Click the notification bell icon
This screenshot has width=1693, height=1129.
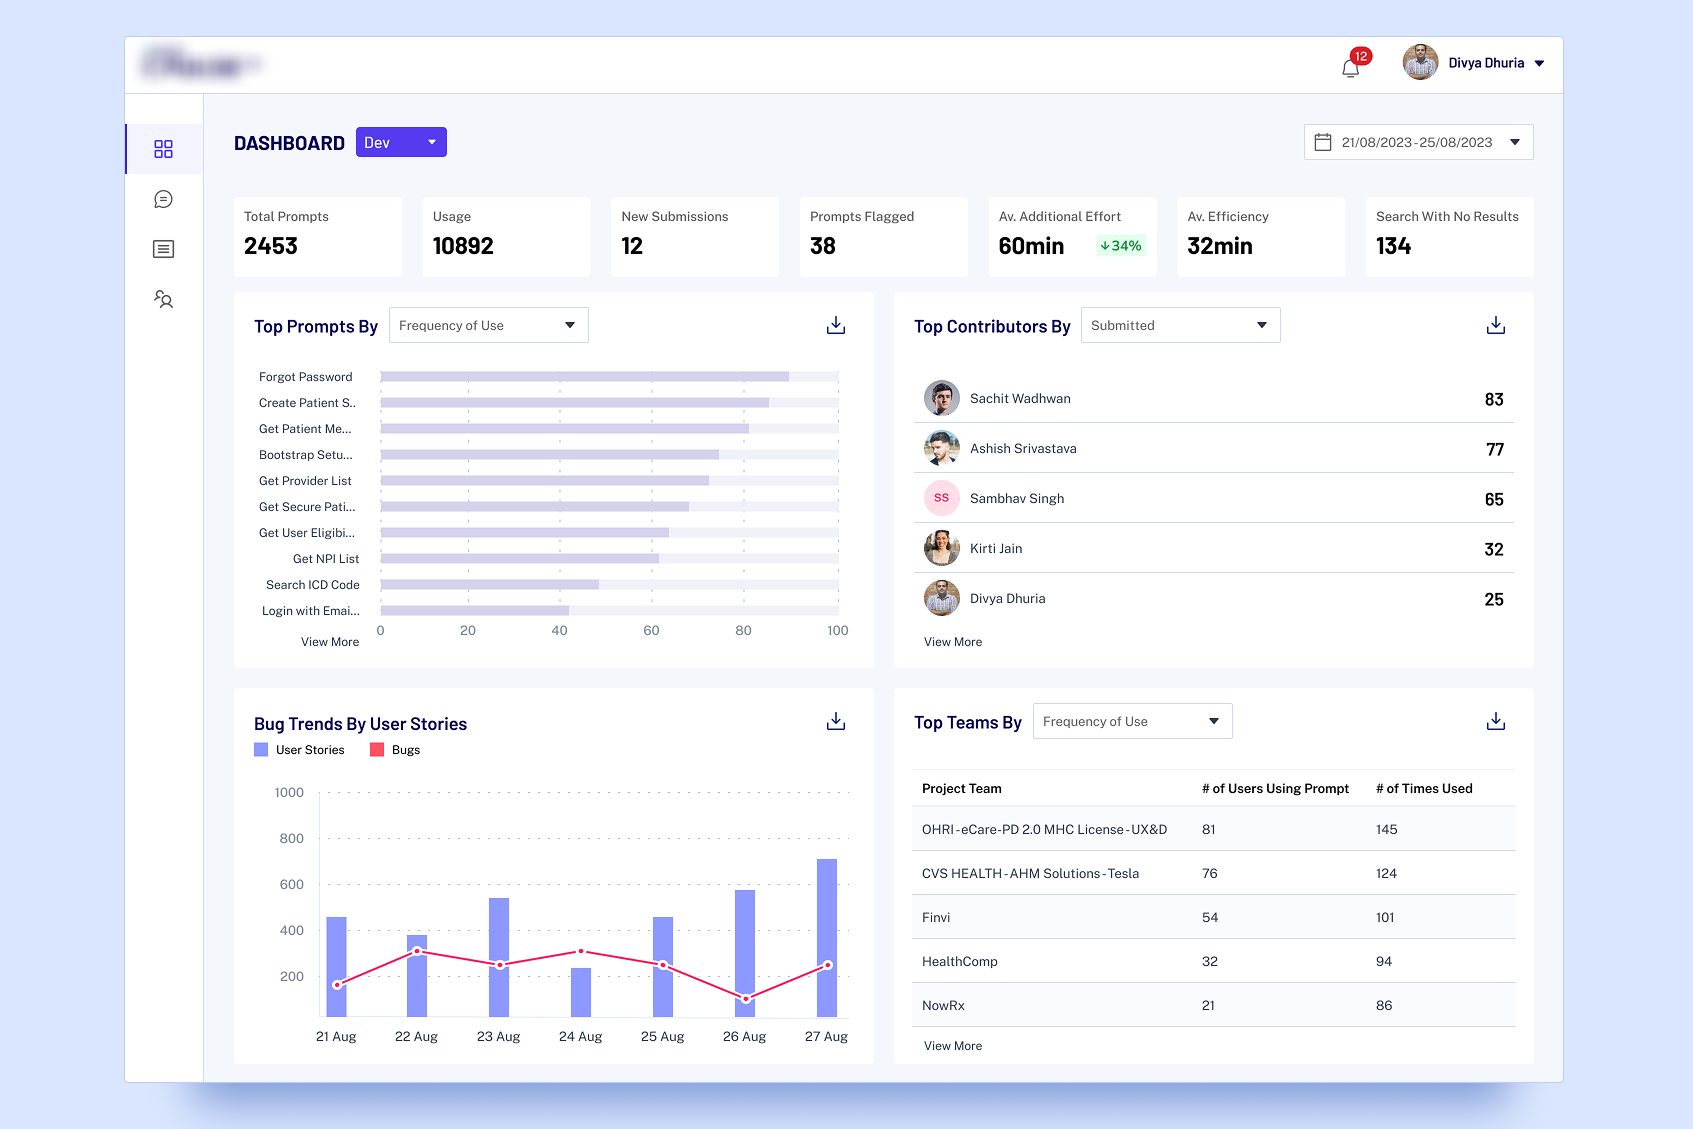point(1351,67)
